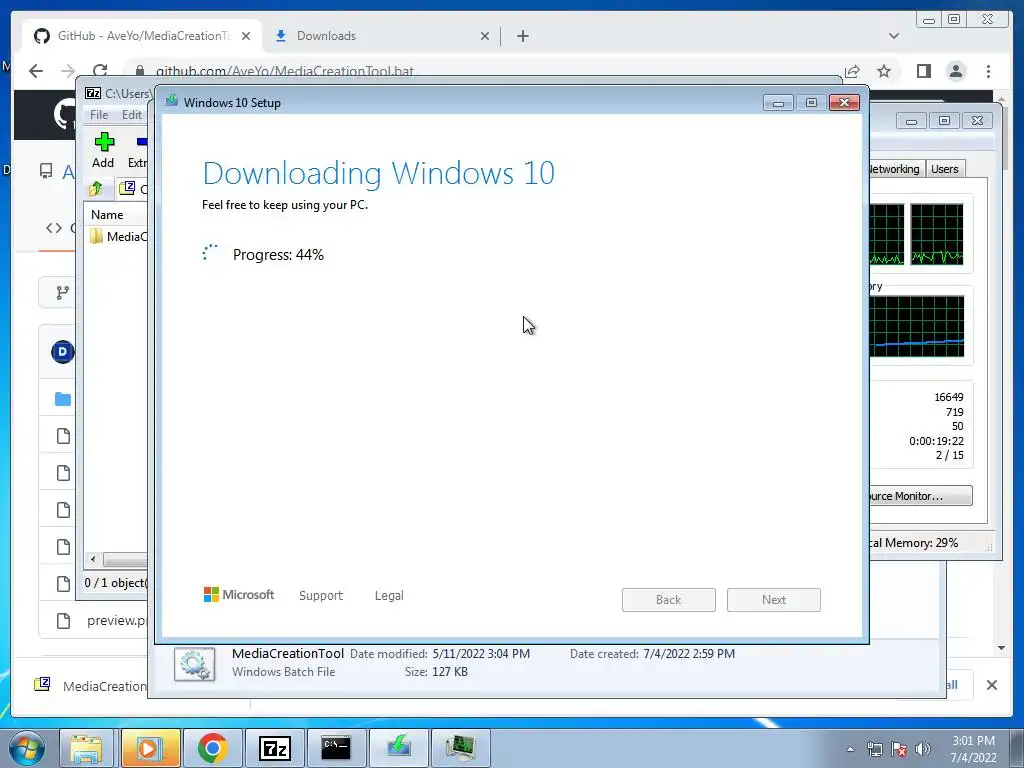The image size is (1024, 768).
Task: Open the Chrome profile avatar
Action: 956,71
